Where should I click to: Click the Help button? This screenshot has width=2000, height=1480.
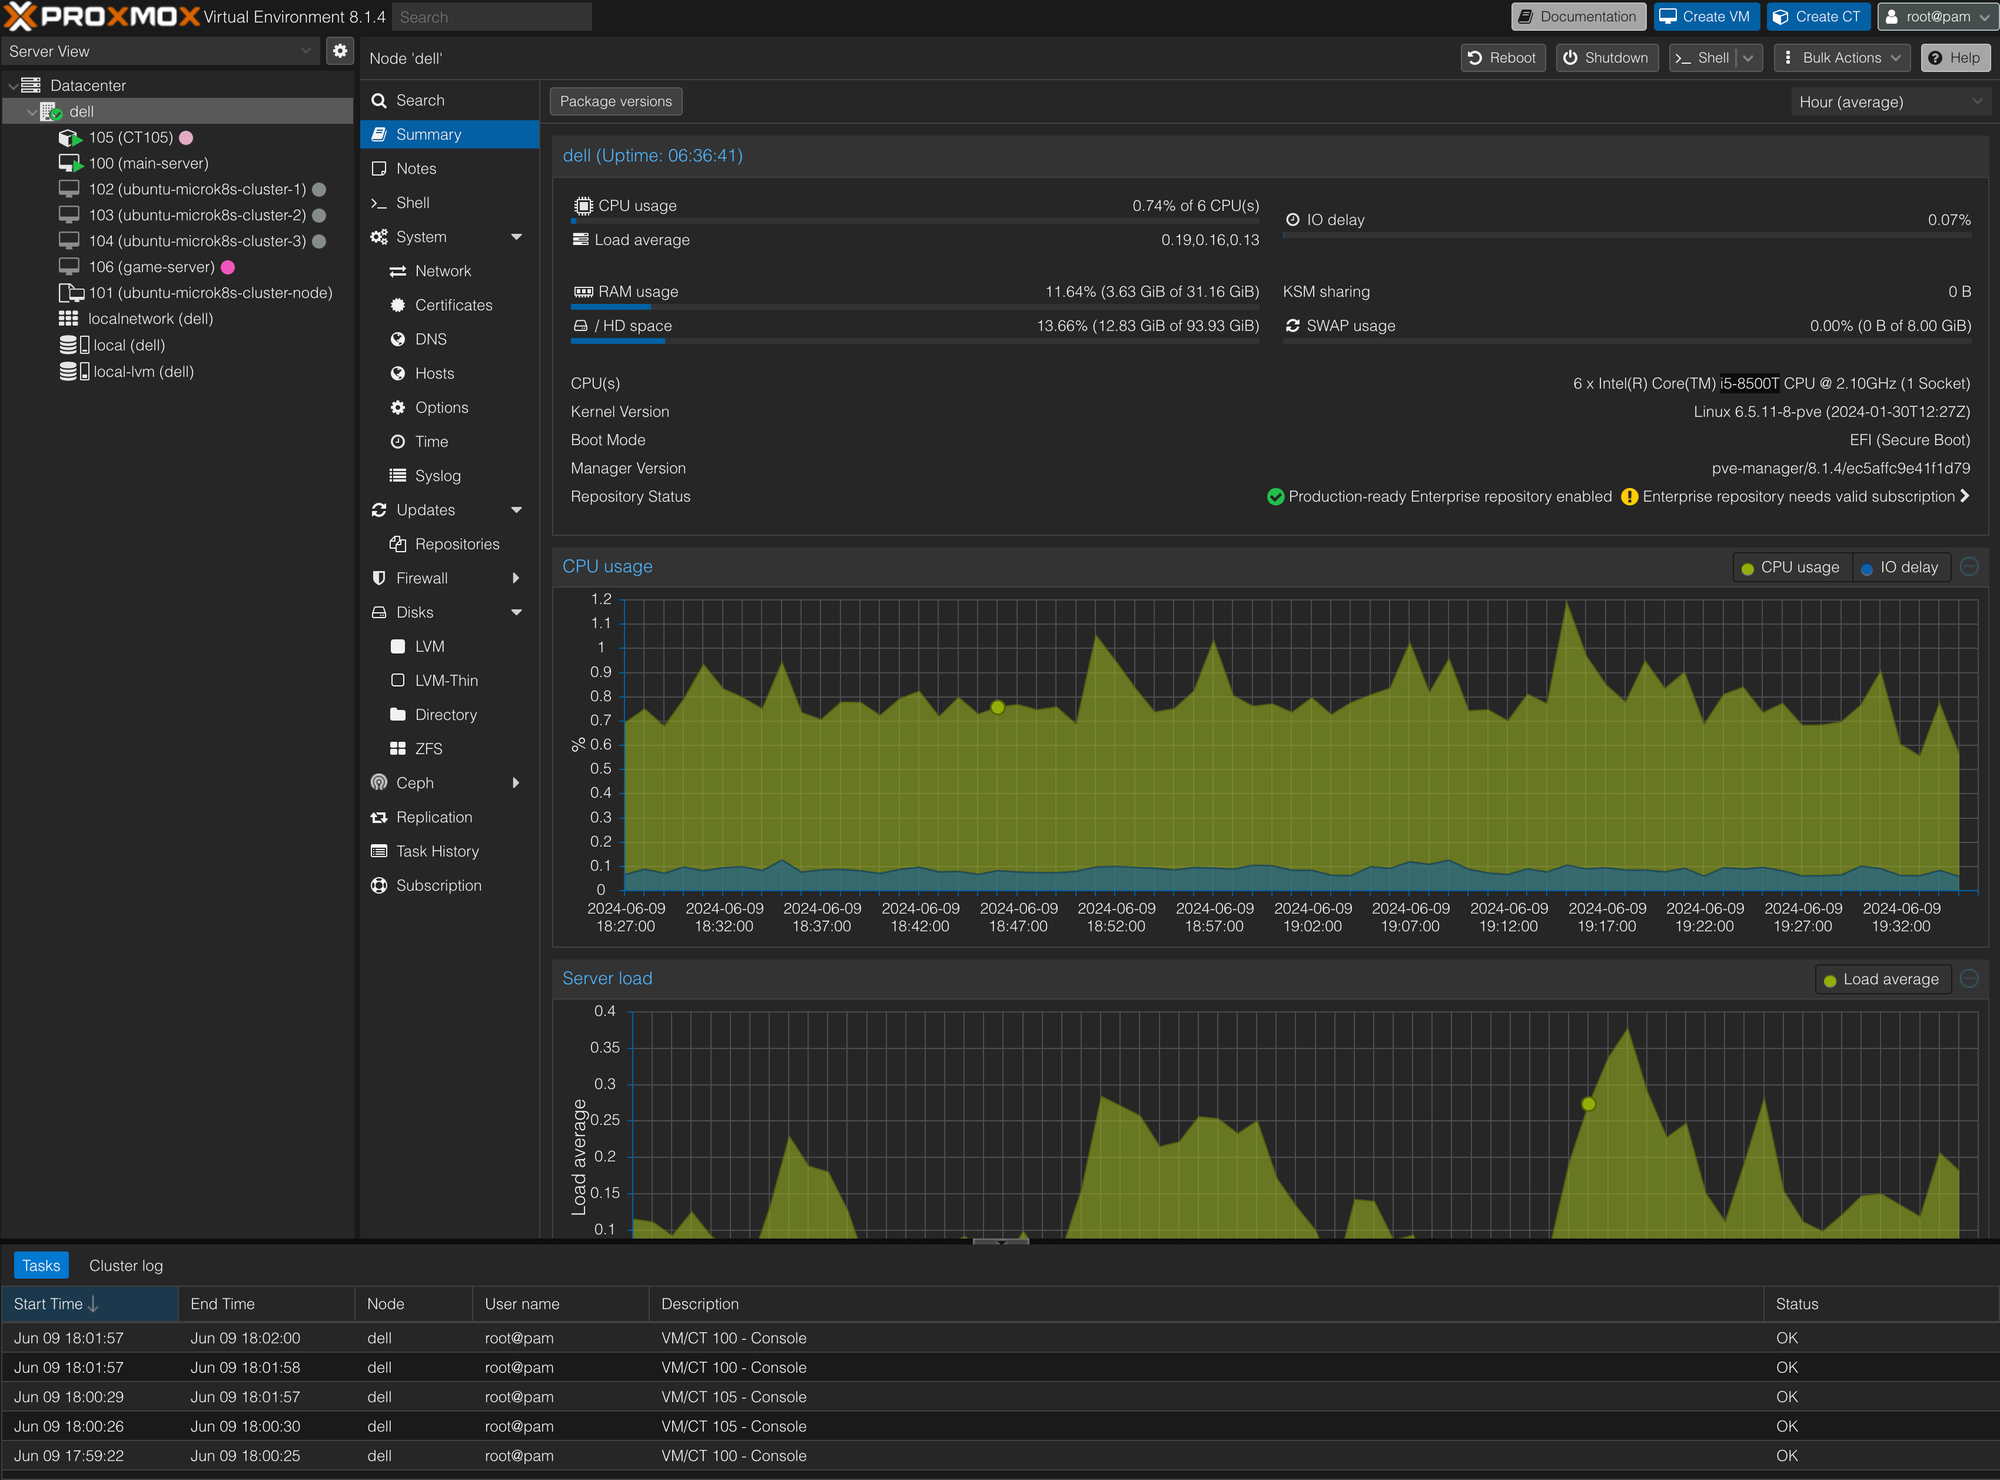tap(1955, 58)
